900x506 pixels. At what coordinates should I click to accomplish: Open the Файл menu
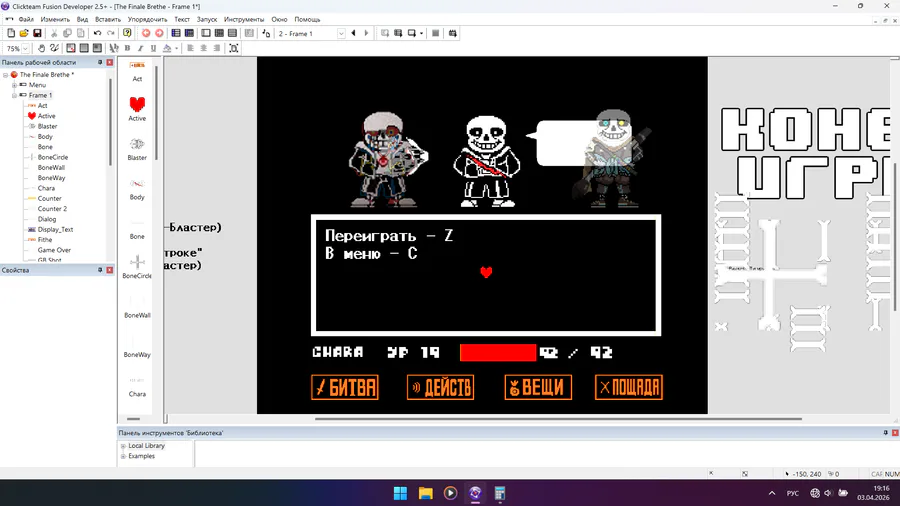pos(26,20)
